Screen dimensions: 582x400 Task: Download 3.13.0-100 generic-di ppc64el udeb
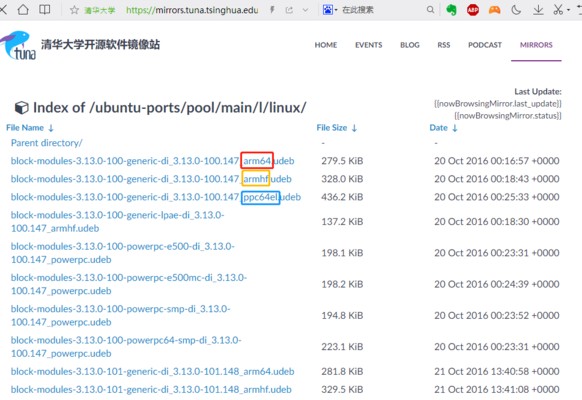[x=156, y=197]
